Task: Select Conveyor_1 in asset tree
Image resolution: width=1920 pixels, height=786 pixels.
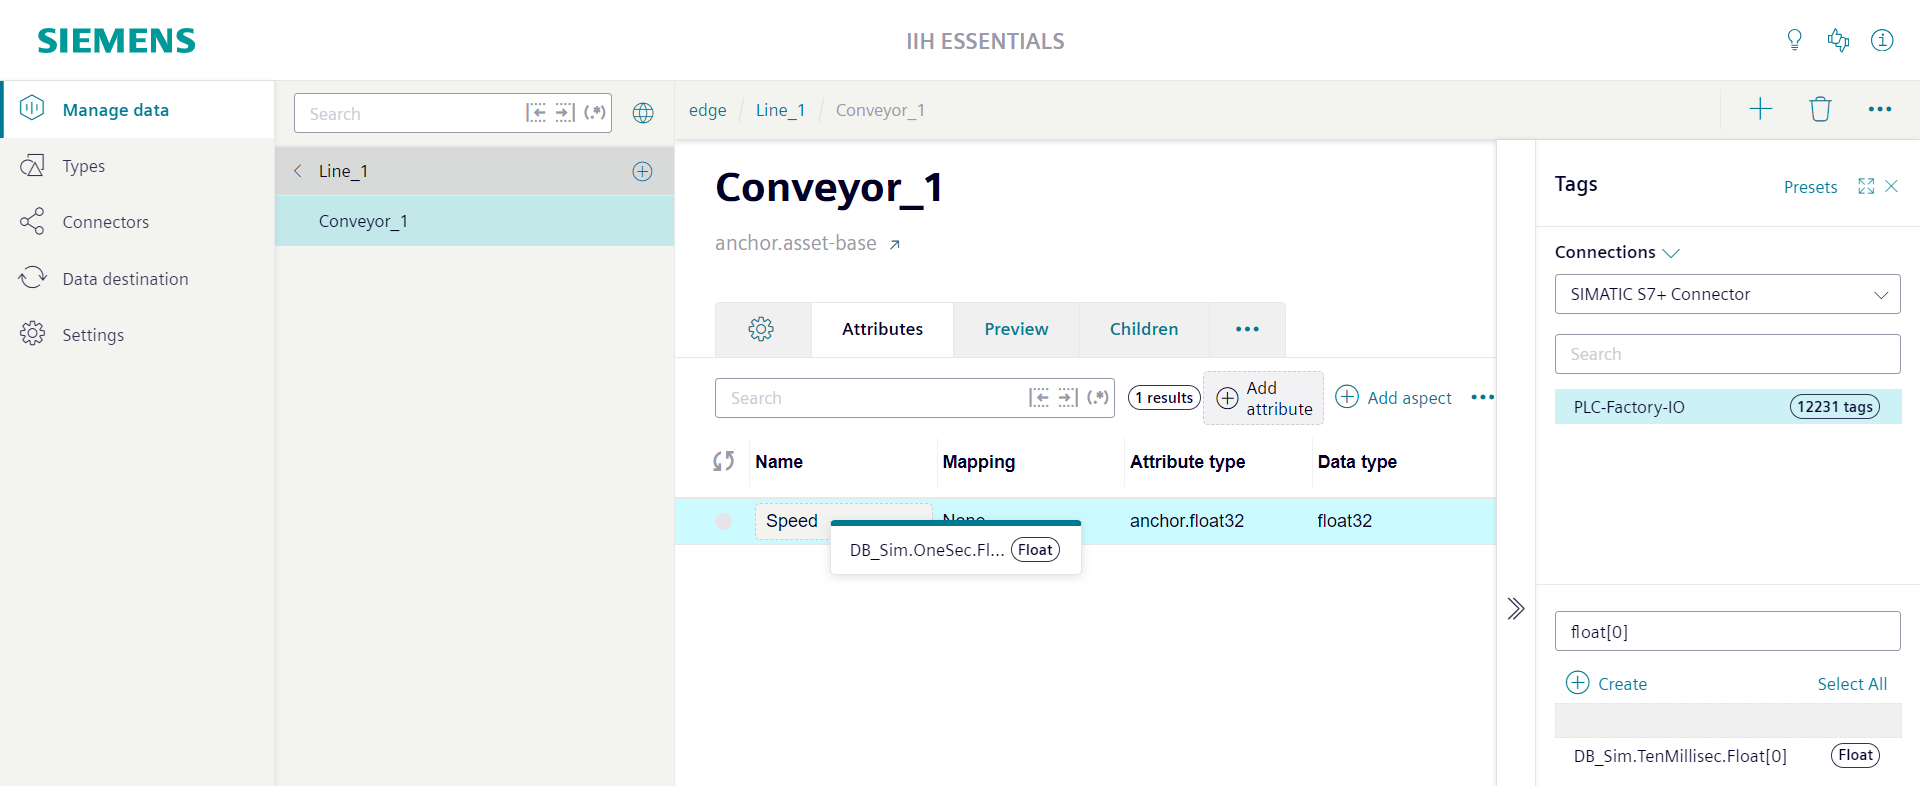Action: click(x=474, y=221)
